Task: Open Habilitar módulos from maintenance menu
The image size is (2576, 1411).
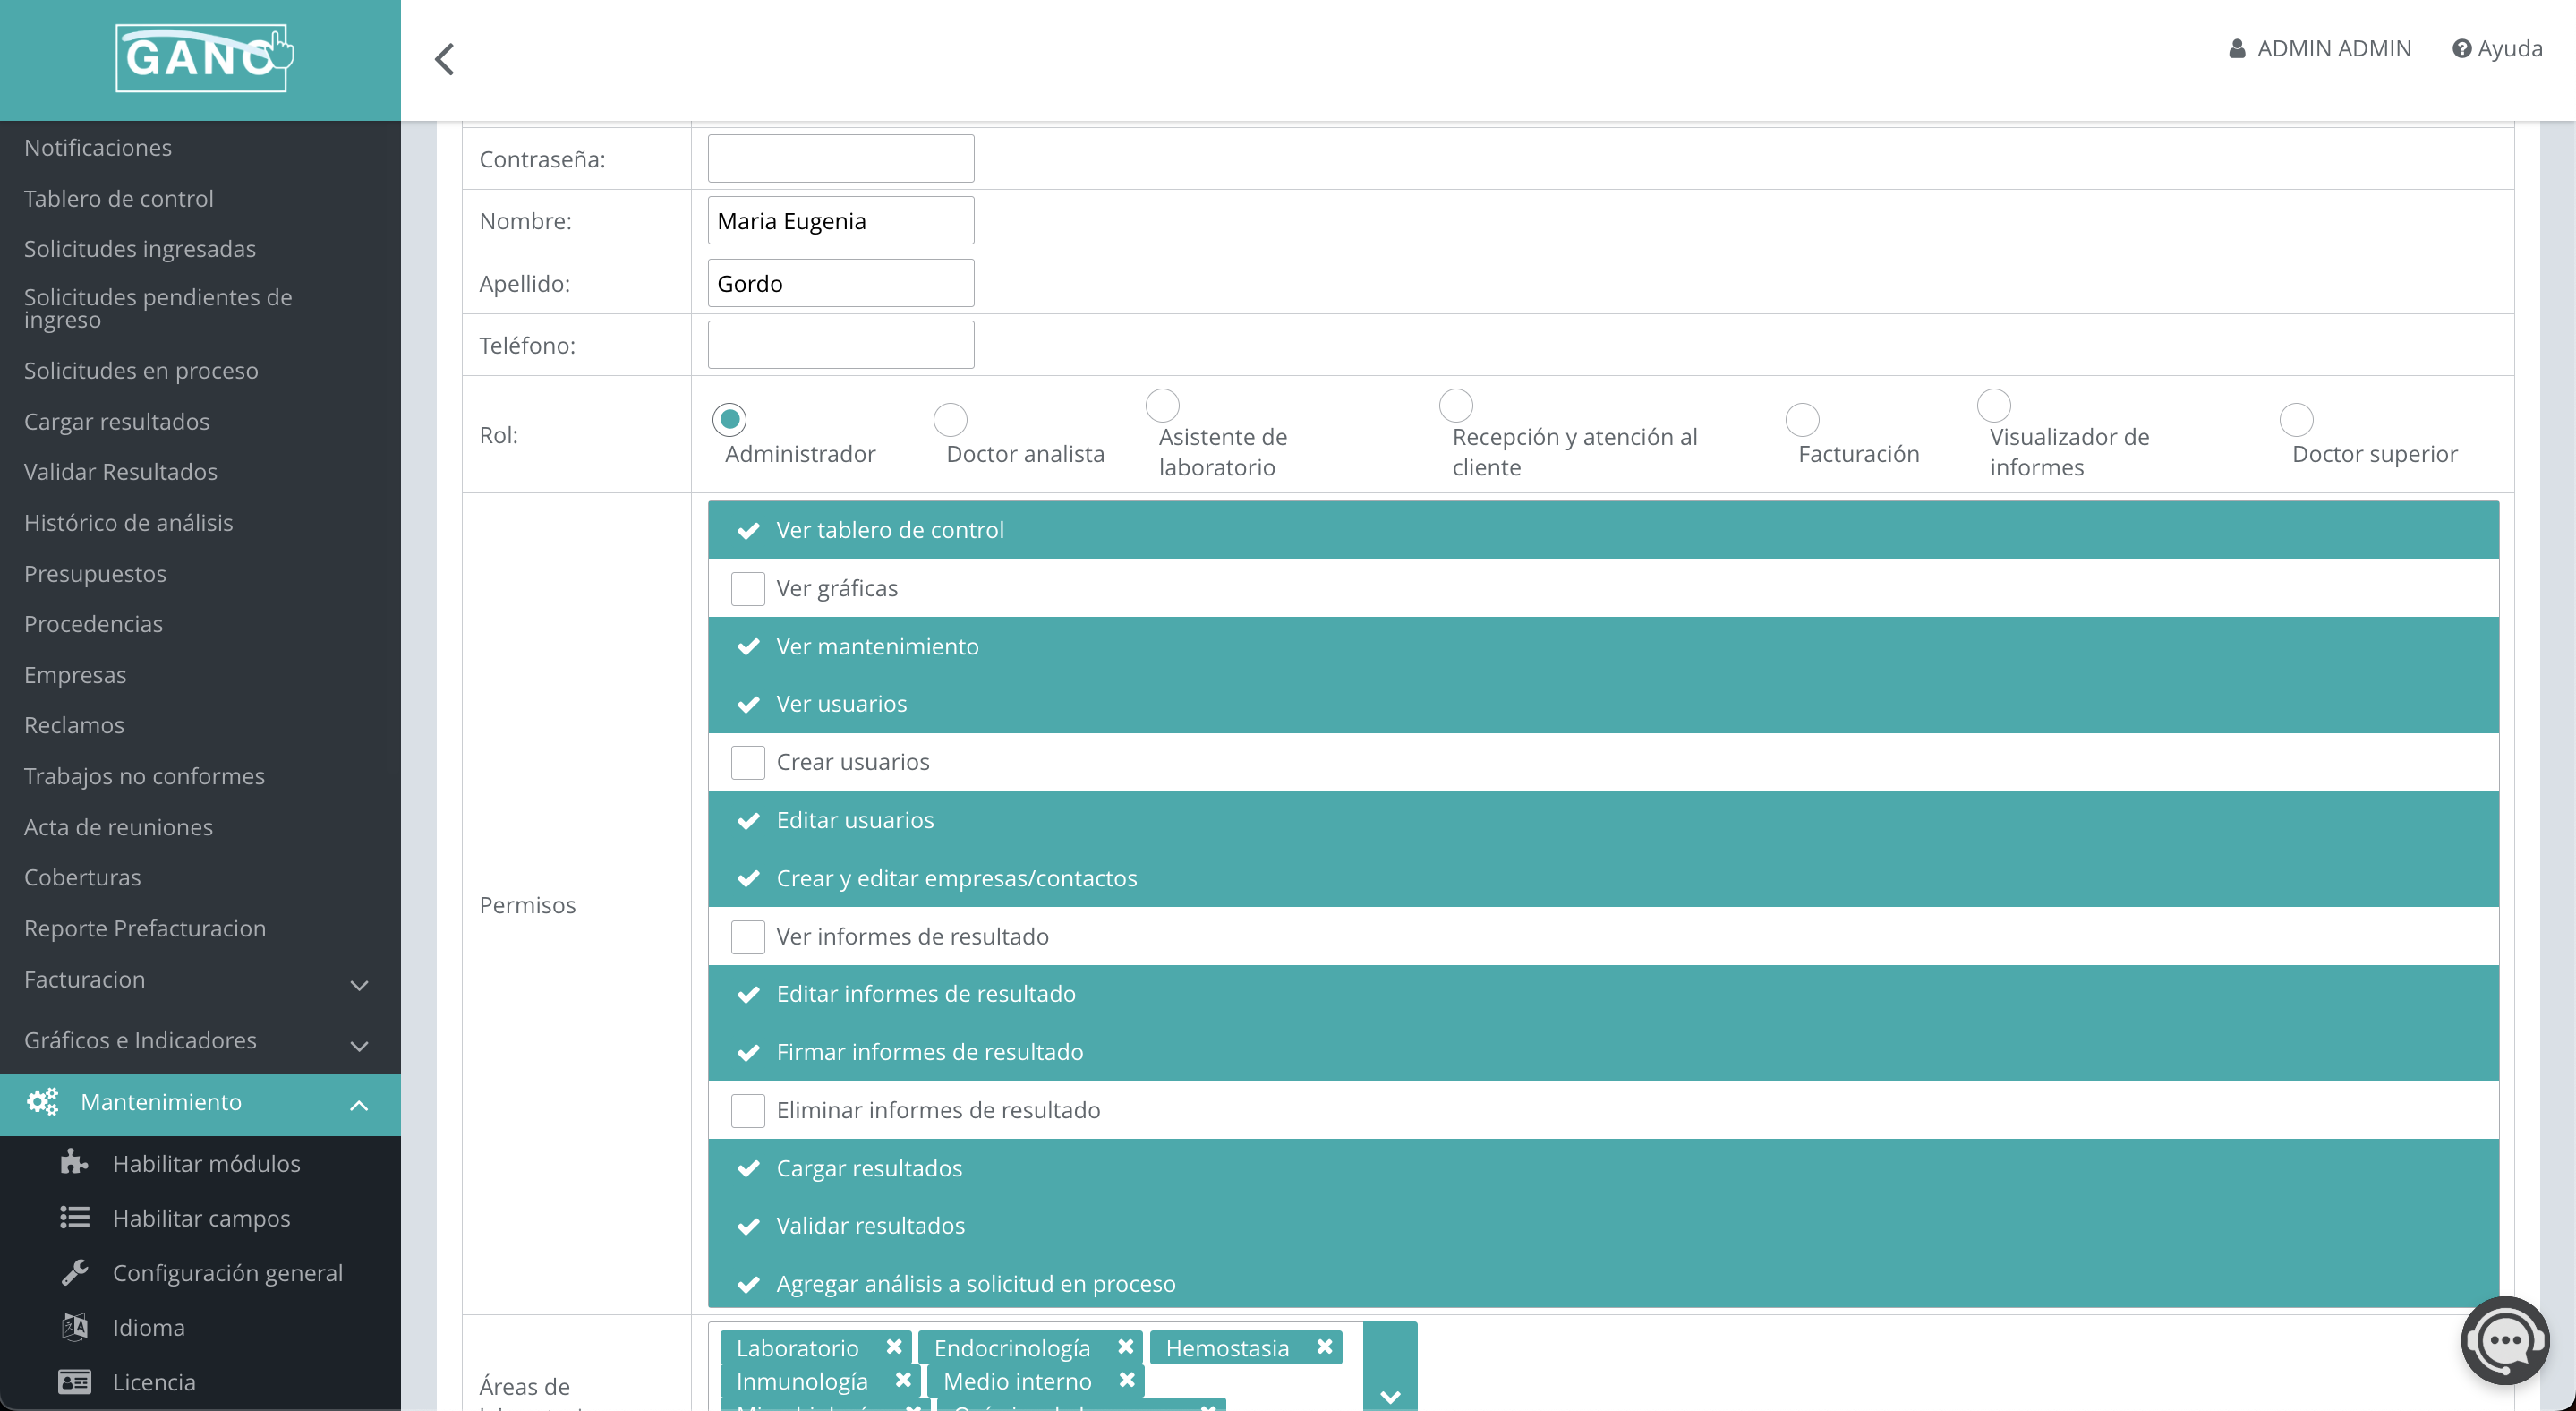Action: 205,1163
